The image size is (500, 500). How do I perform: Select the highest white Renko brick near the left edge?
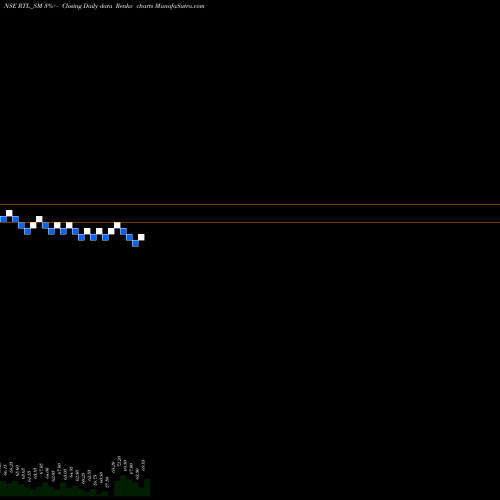point(9,213)
